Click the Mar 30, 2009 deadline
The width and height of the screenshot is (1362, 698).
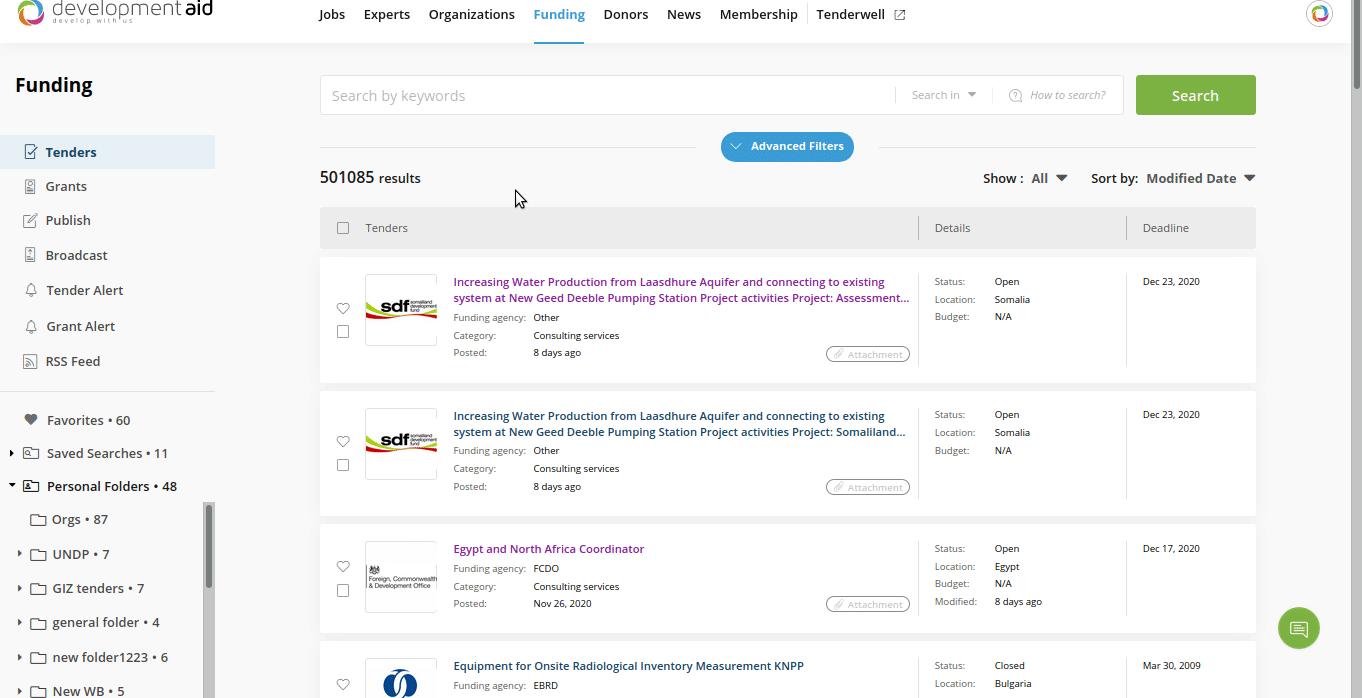point(1172,666)
